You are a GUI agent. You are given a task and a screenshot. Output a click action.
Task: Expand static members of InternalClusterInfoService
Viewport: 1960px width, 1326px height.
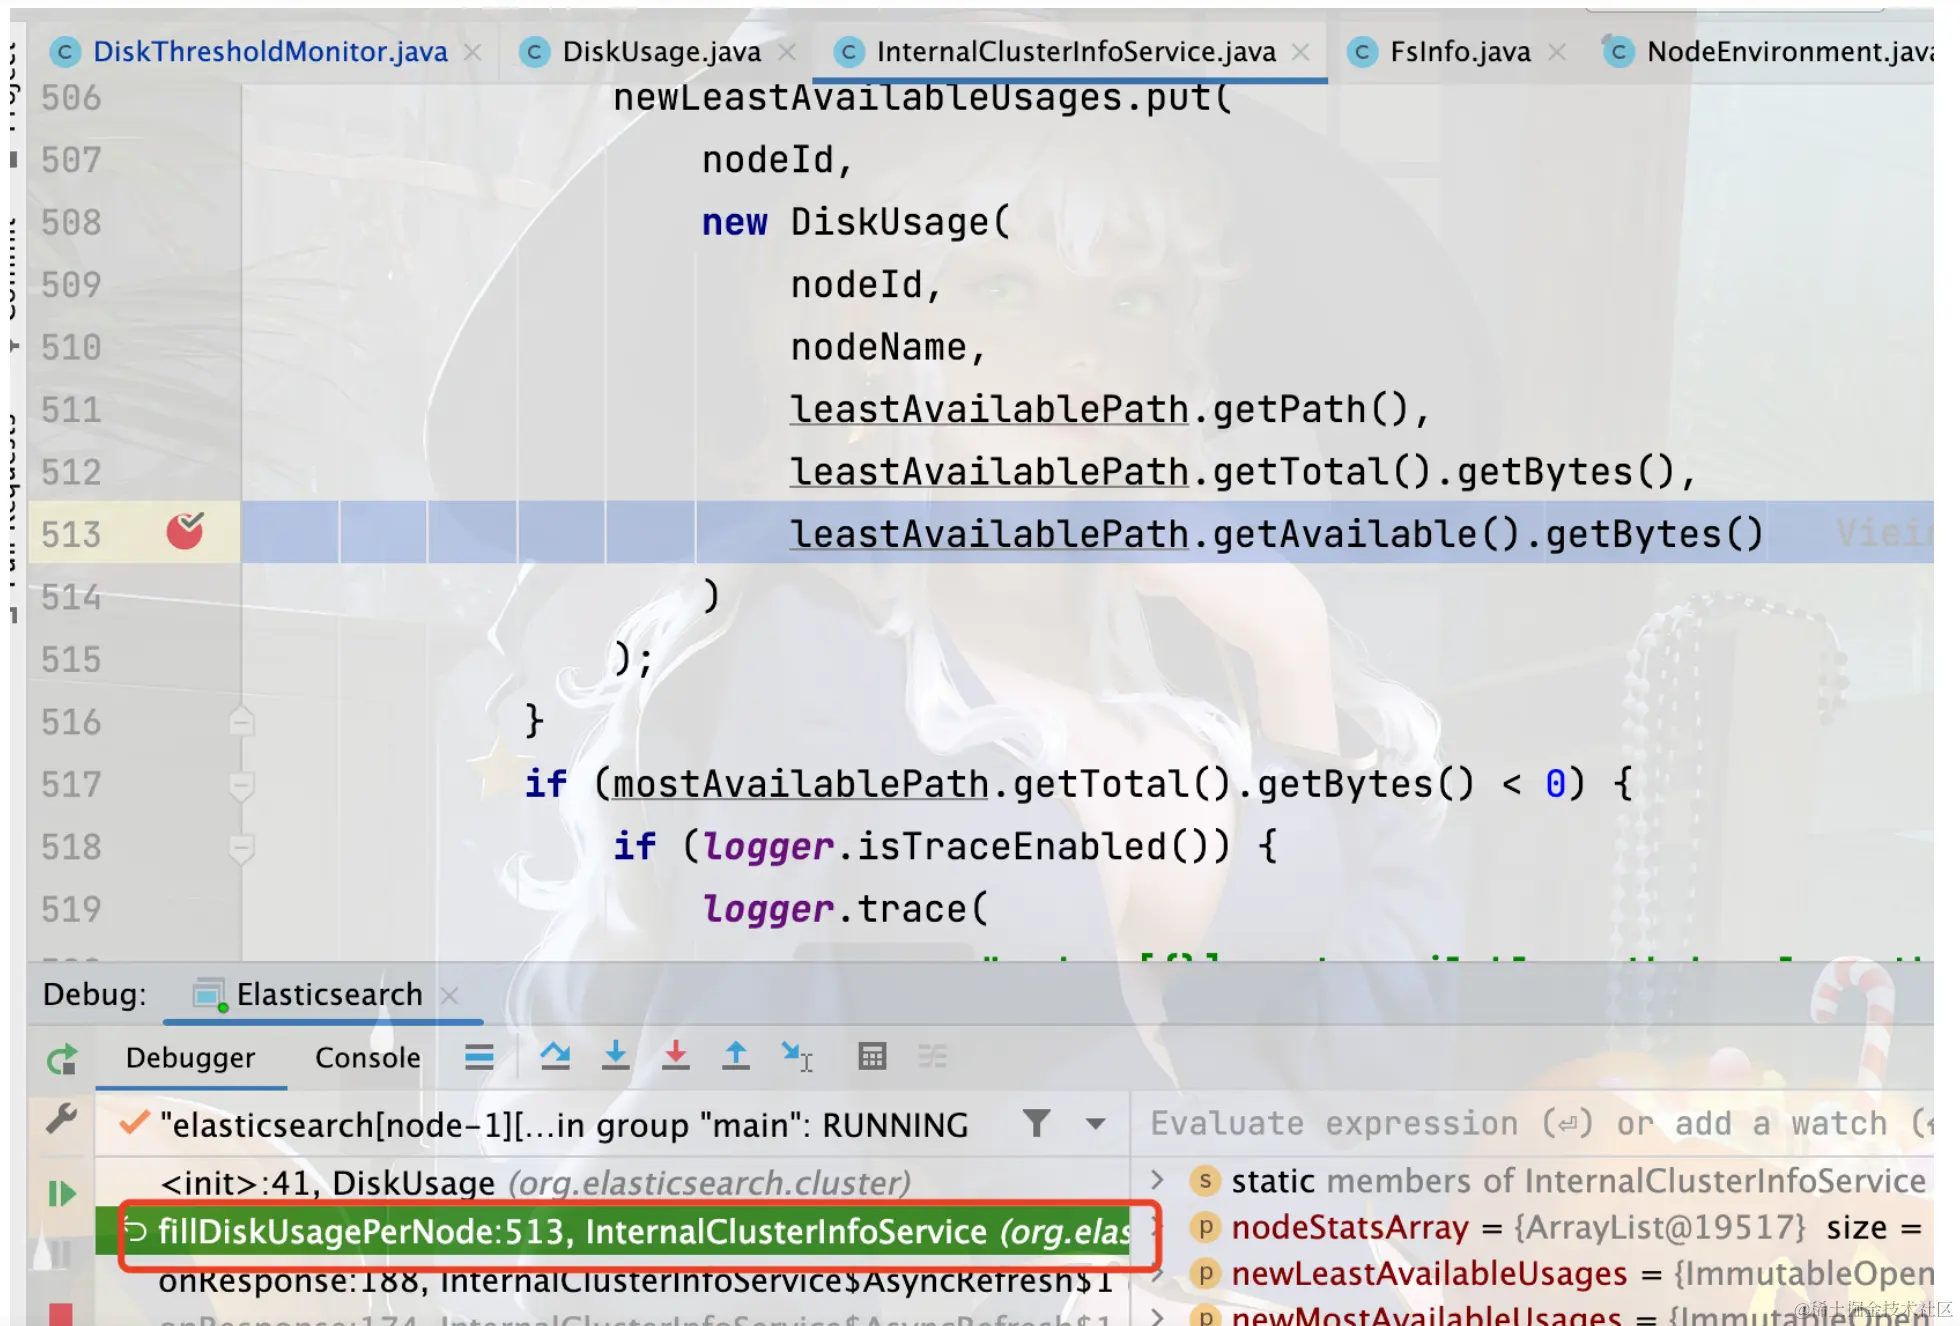click(x=1158, y=1180)
